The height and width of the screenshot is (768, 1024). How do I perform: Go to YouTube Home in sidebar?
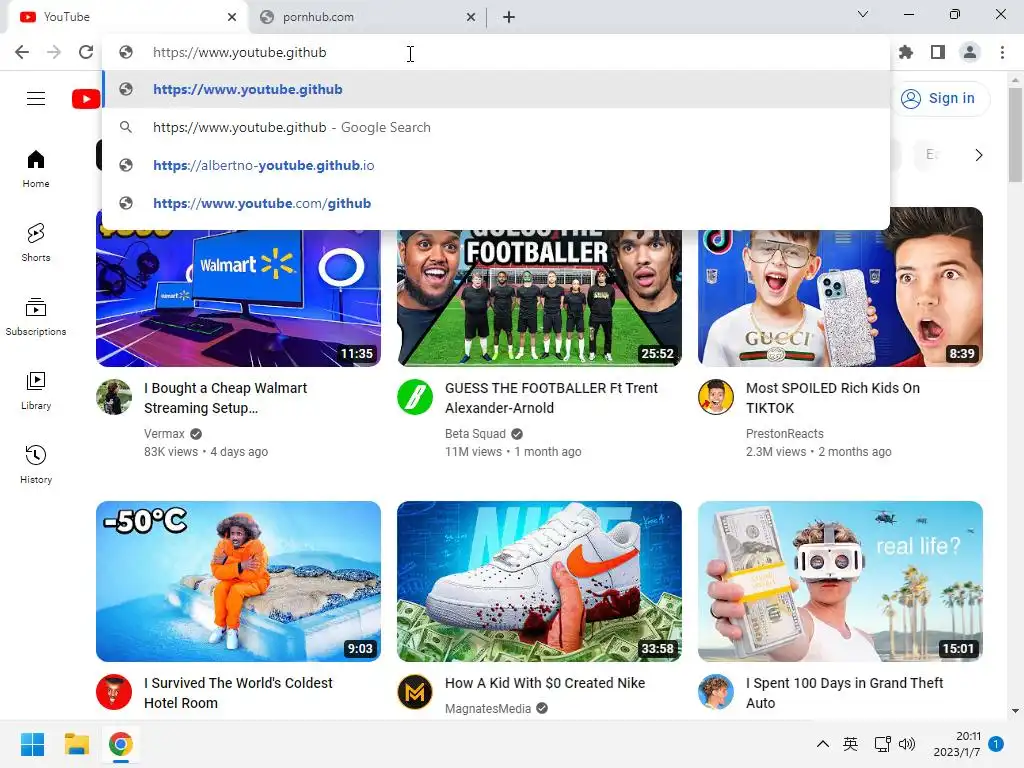click(x=36, y=168)
